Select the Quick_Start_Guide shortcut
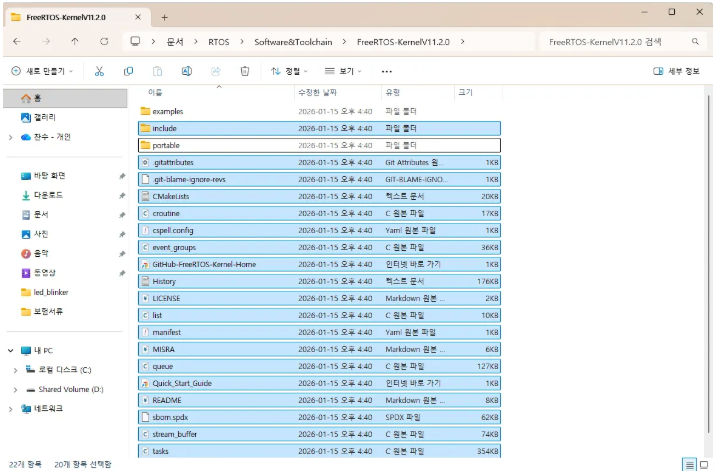The width and height of the screenshot is (714, 474). pyautogui.click(x=319, y=383)
